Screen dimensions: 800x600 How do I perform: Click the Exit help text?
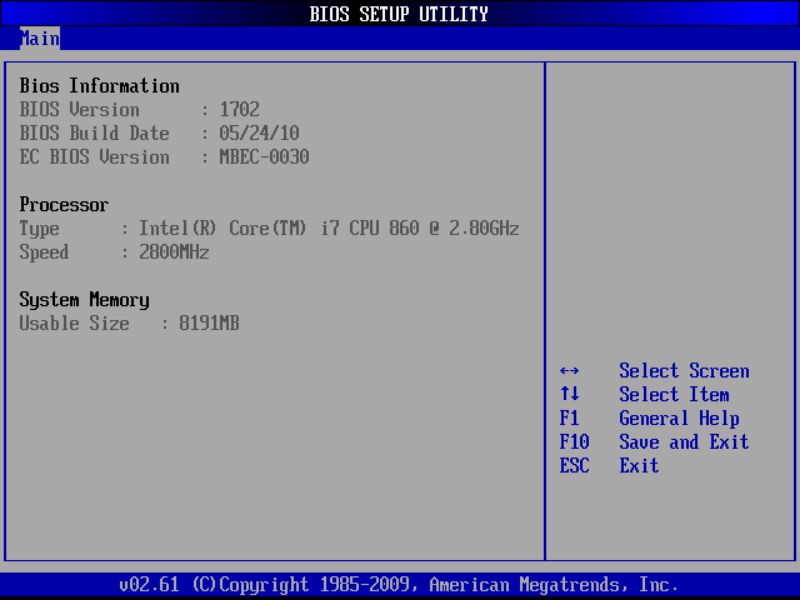point(639,466)
